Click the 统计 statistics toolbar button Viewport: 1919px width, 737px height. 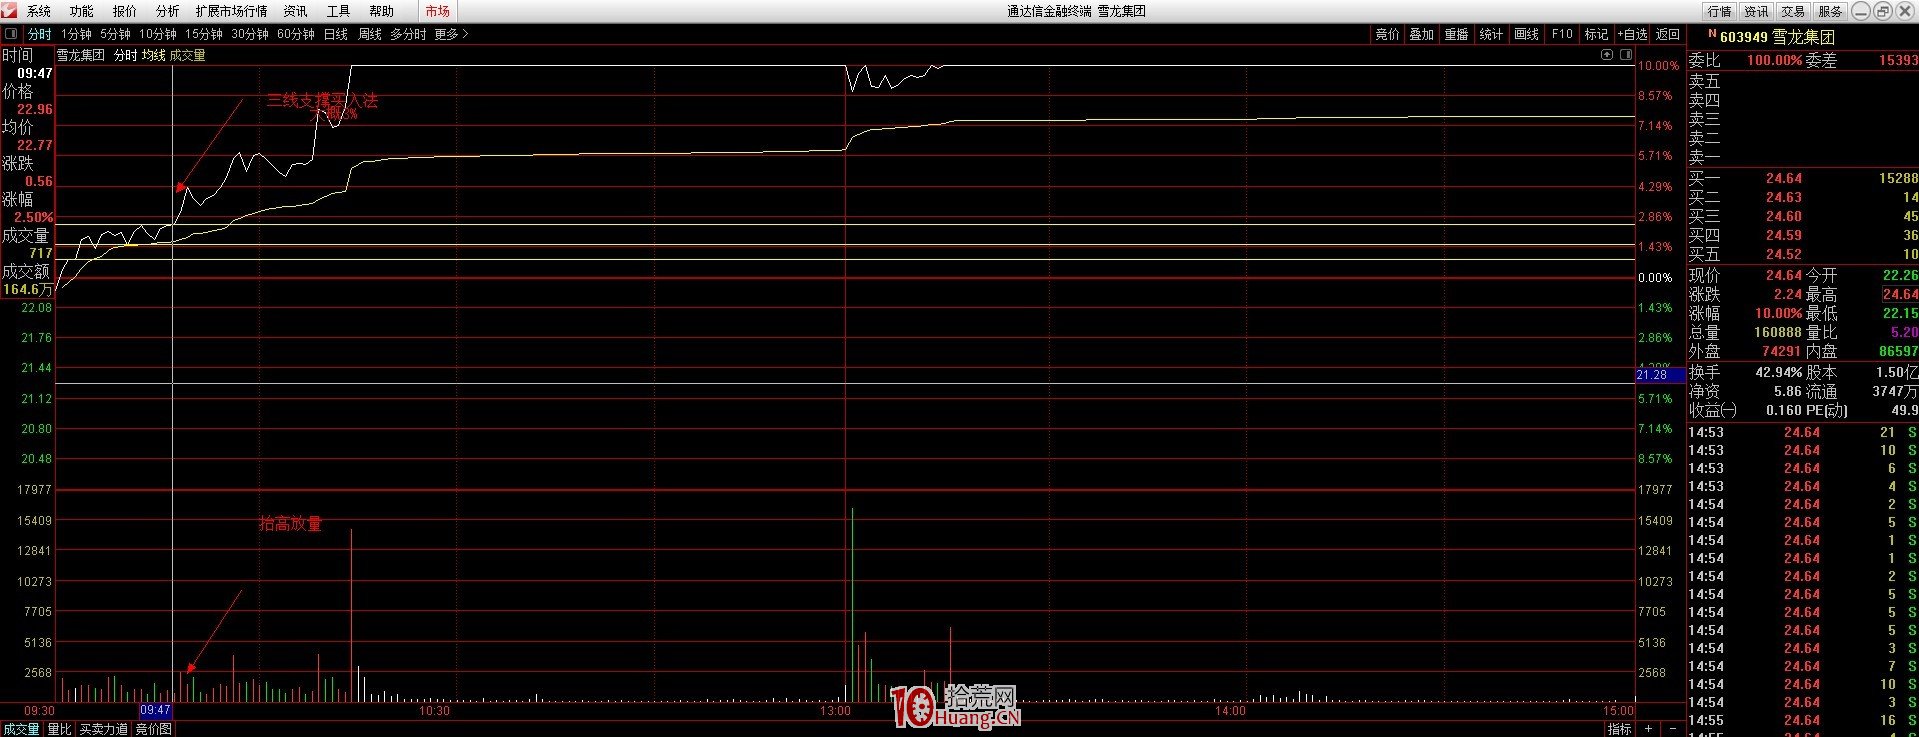coord(1491,34)
